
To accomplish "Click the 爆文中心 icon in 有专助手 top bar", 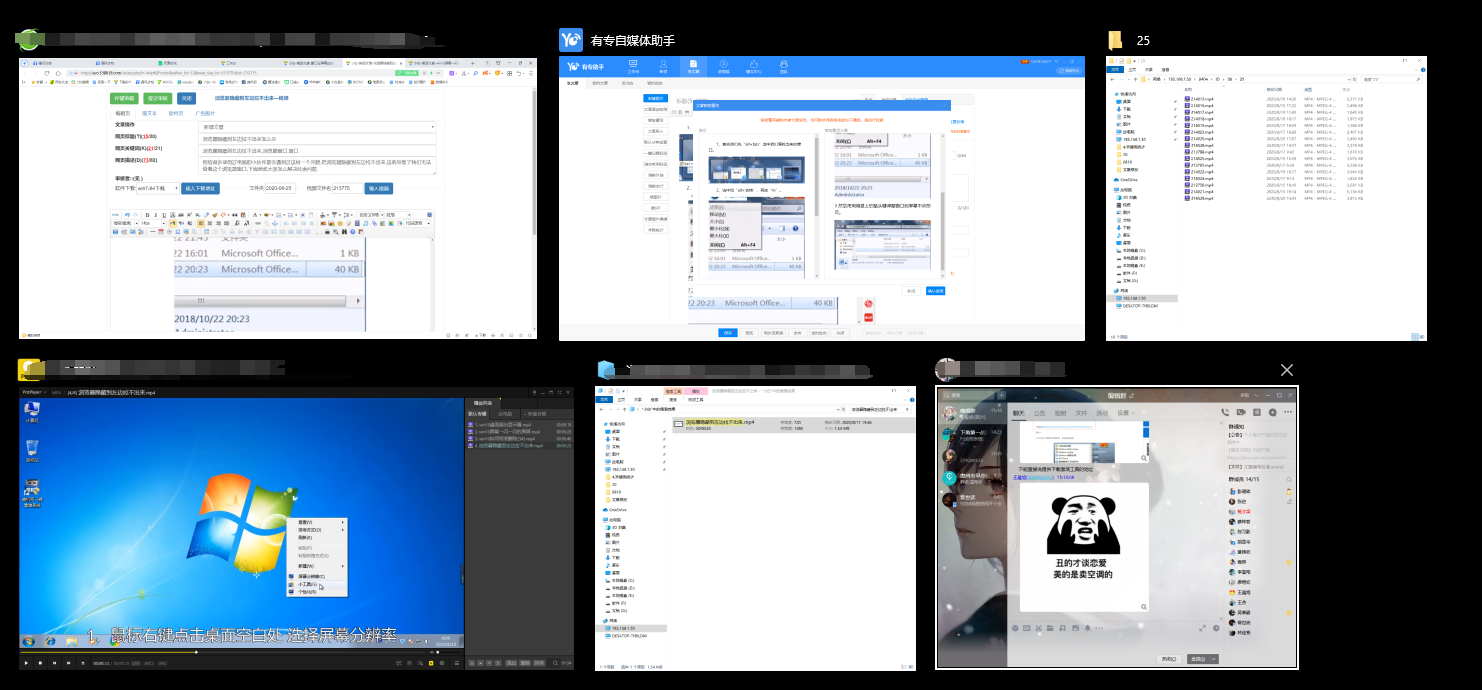I will (x=753, y=65).
